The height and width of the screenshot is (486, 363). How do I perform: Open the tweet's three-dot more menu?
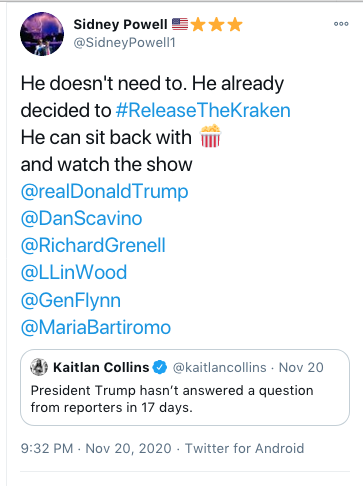(341, 24)
